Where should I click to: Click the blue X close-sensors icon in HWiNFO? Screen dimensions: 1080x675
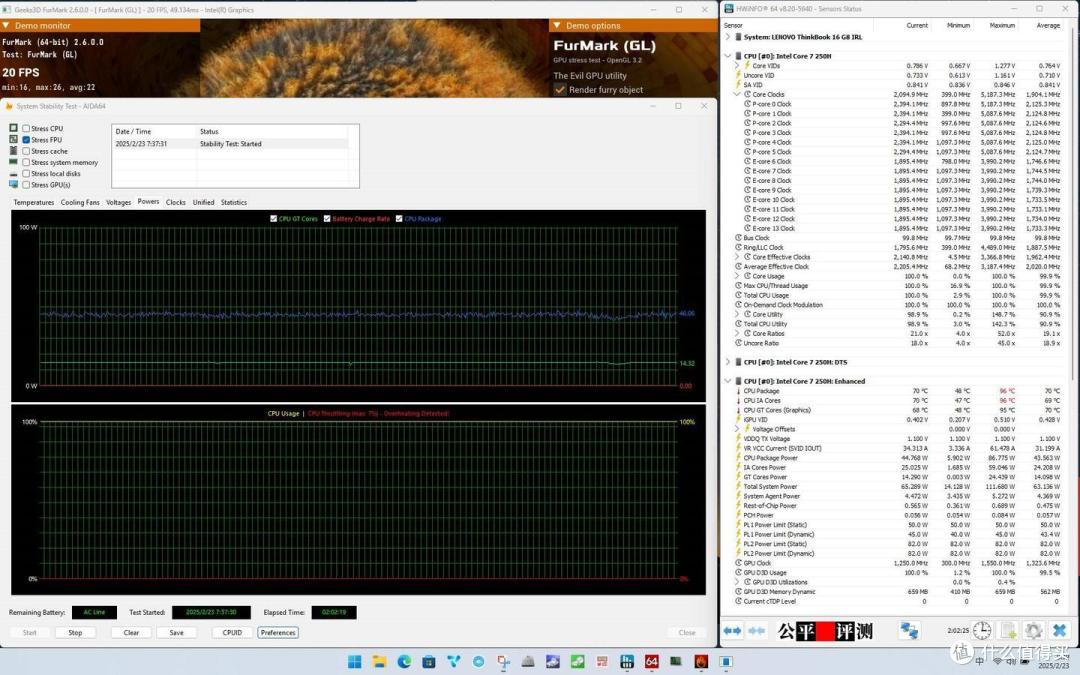[x=1059, y=630]
